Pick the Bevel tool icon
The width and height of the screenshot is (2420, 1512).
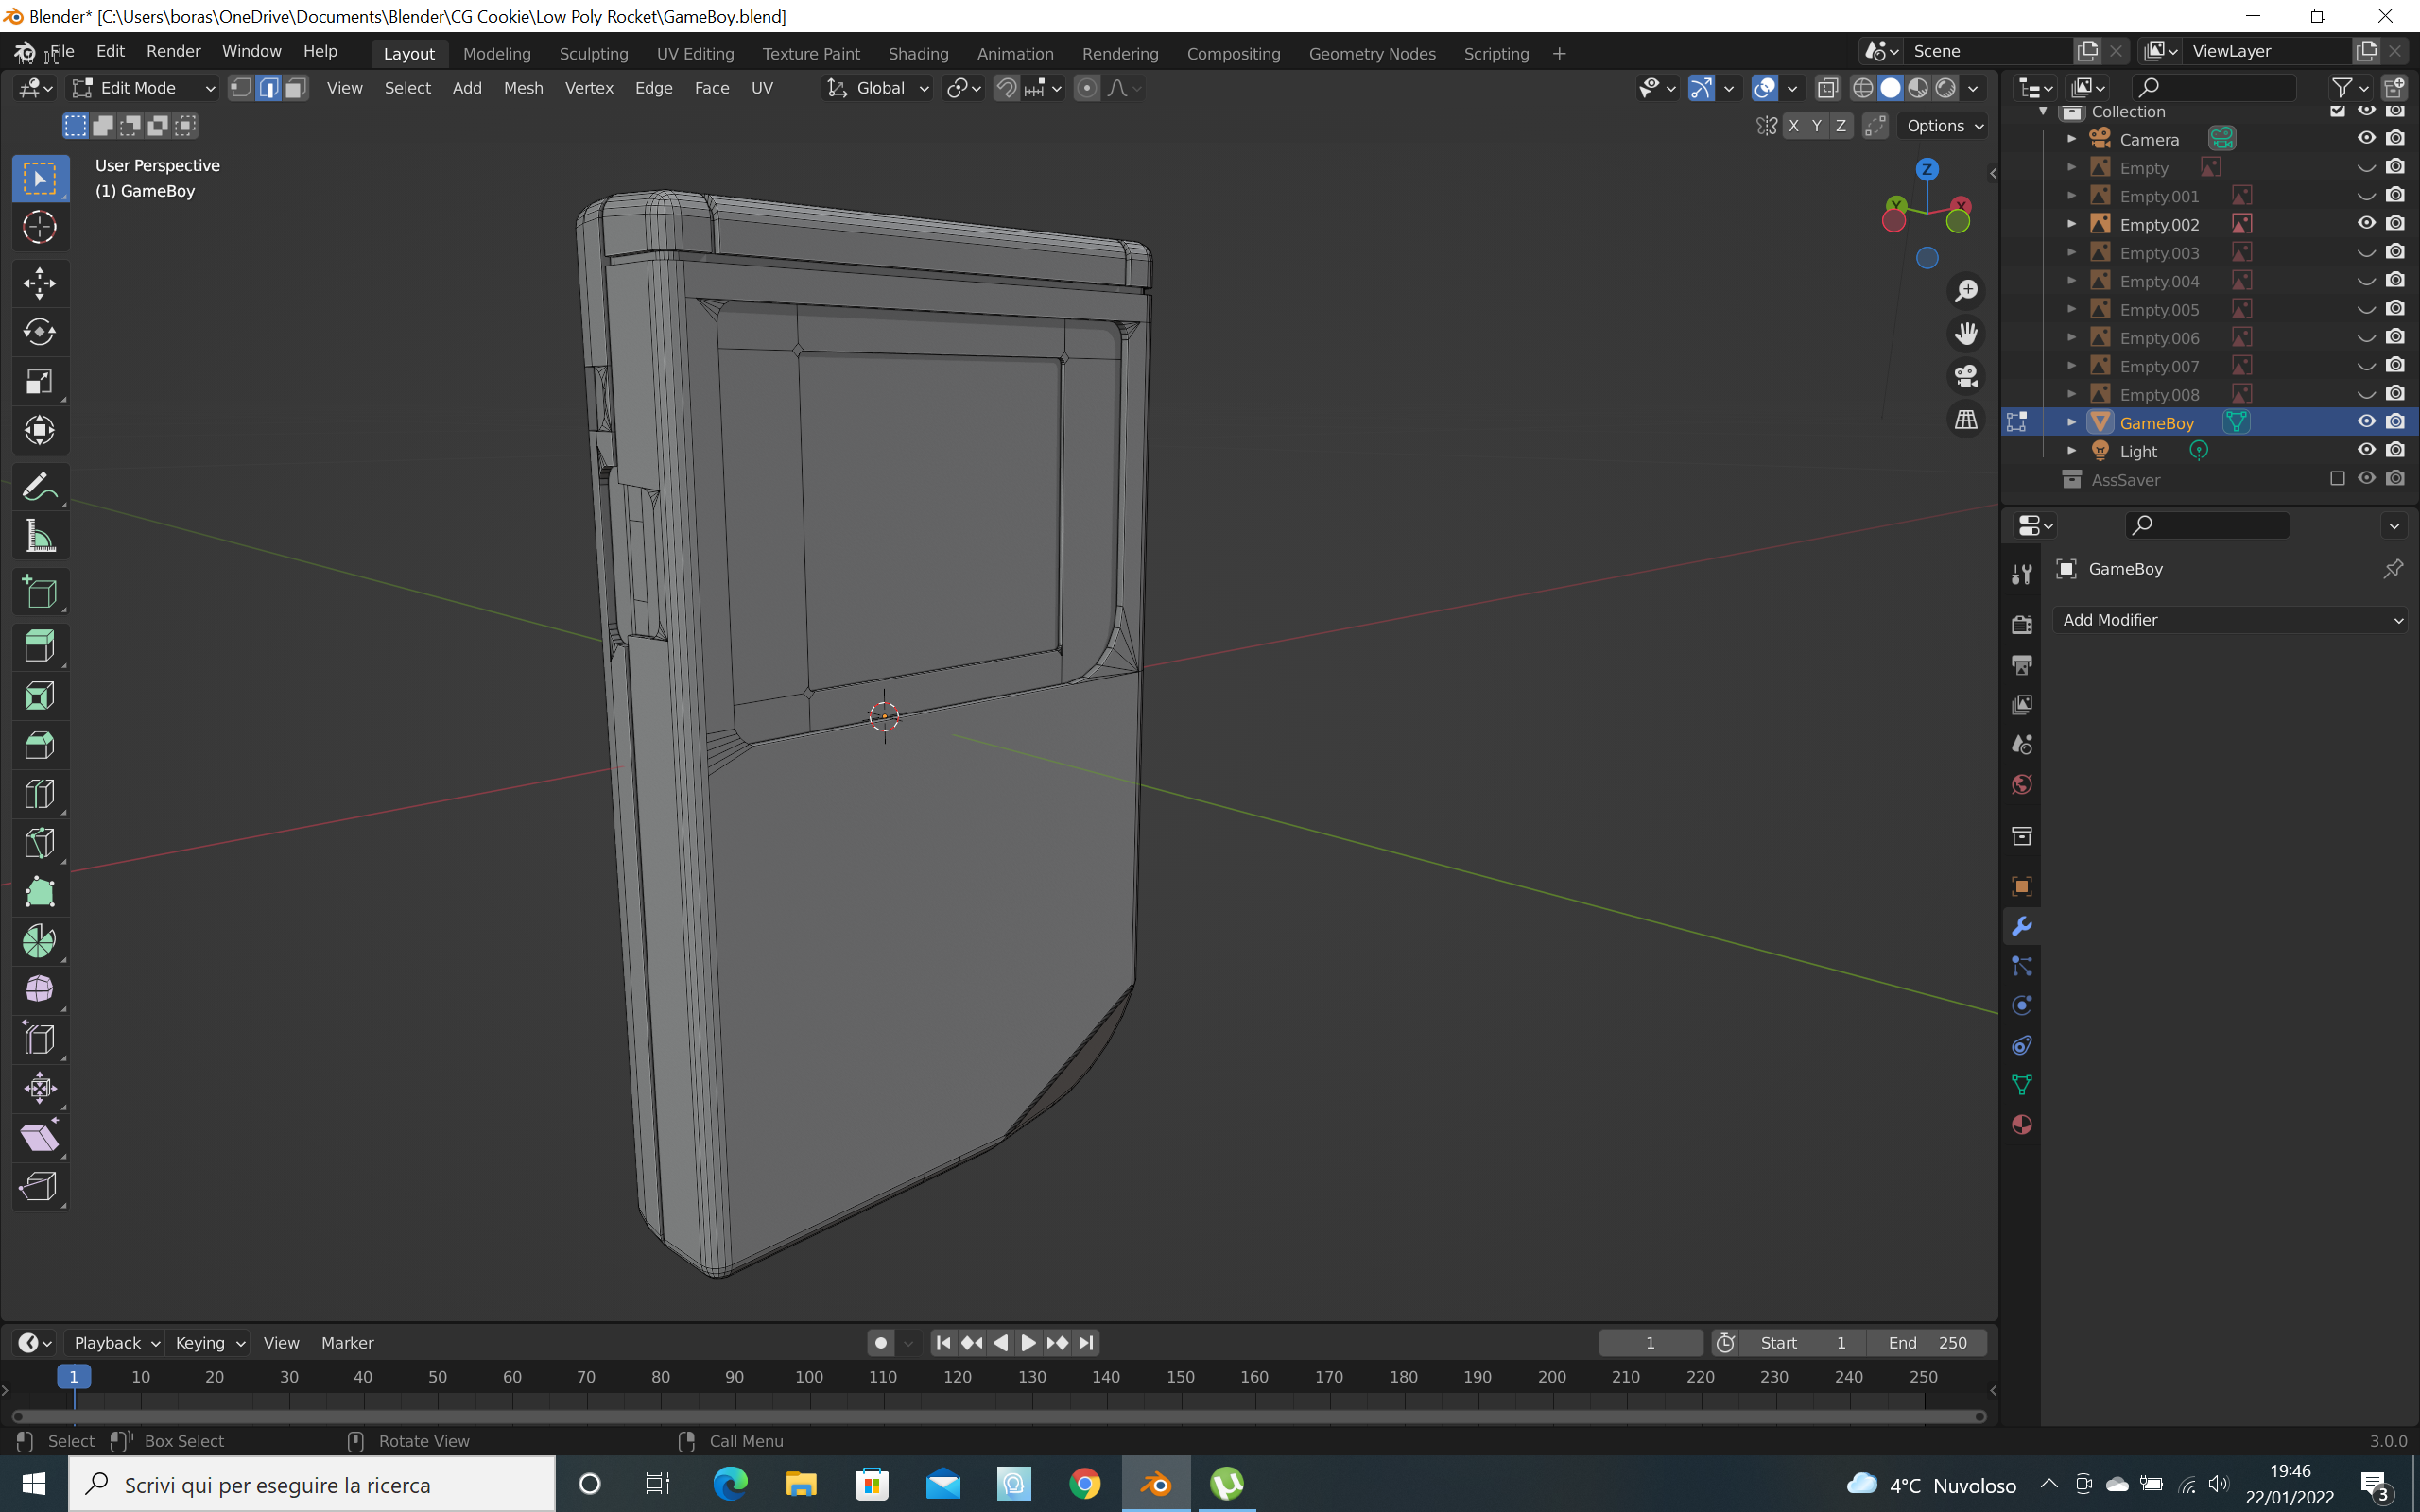click(x=39, y=745)
